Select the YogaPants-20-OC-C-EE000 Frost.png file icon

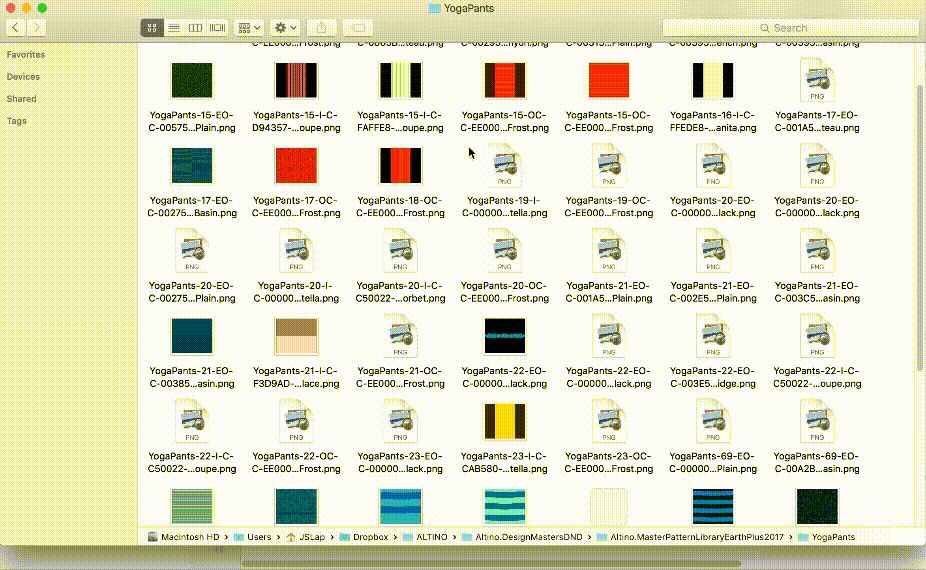click(504, 250)
